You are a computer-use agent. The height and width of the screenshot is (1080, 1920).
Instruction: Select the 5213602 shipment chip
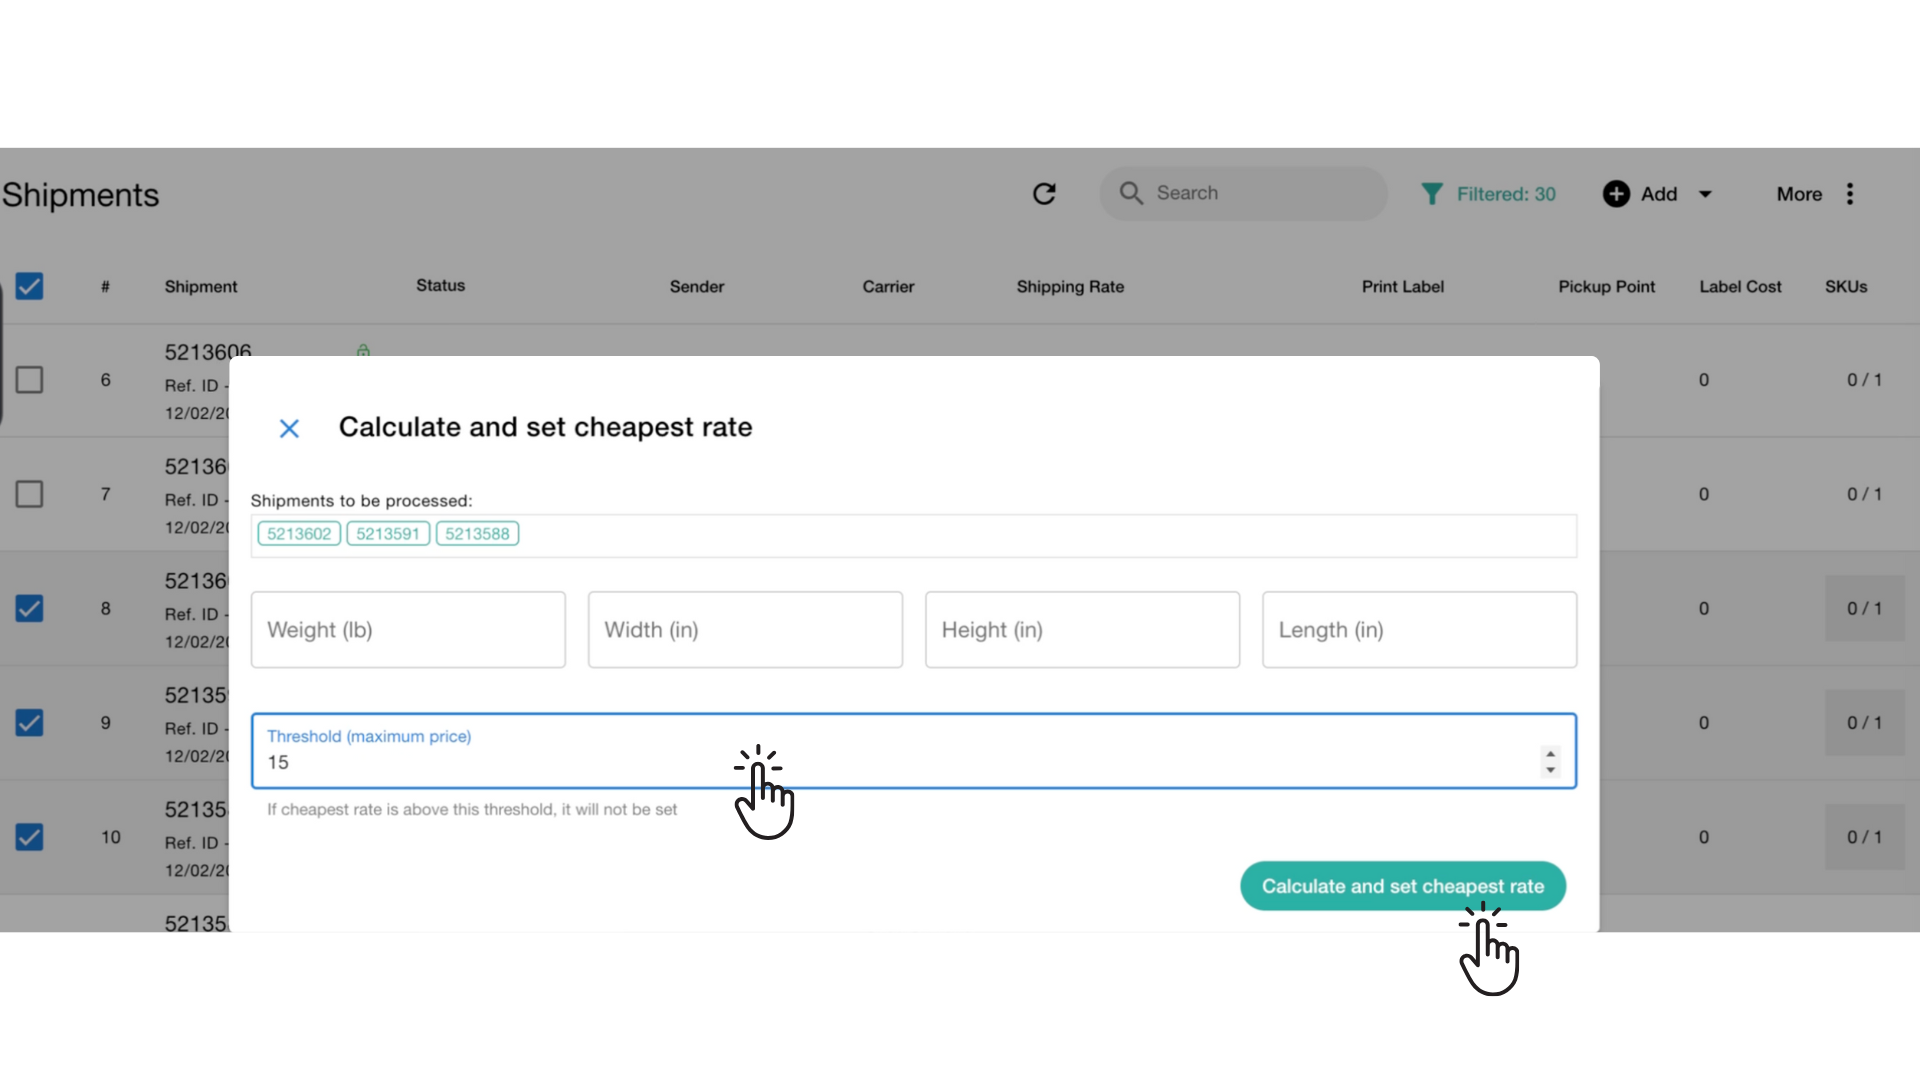(x=298, y=533)
